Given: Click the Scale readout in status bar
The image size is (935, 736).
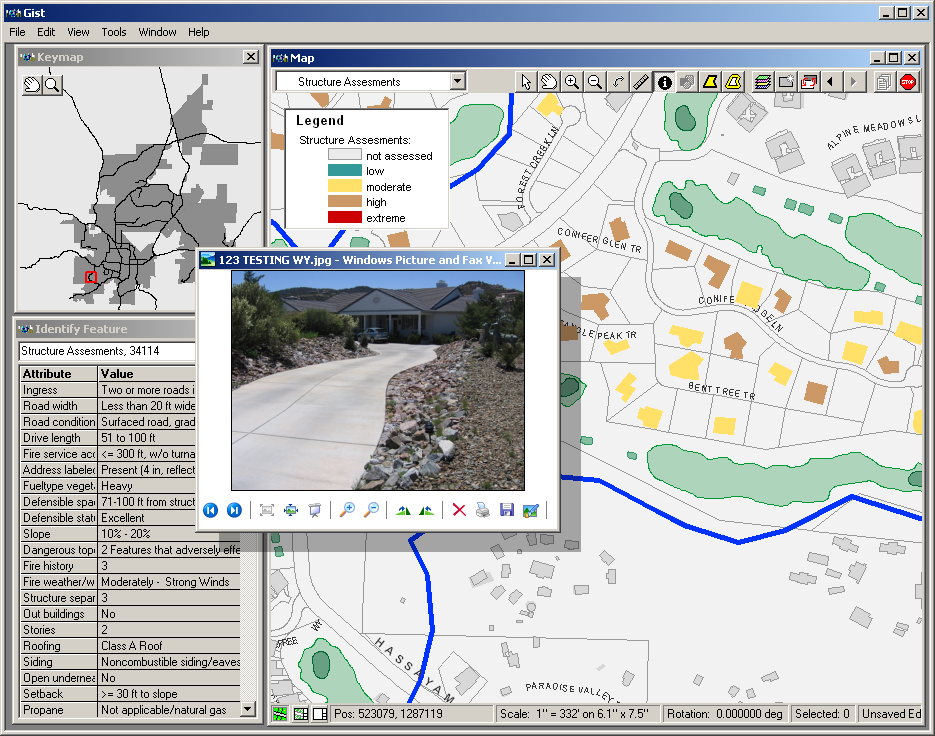Looking at the screenshot, I should coord(576,714).
